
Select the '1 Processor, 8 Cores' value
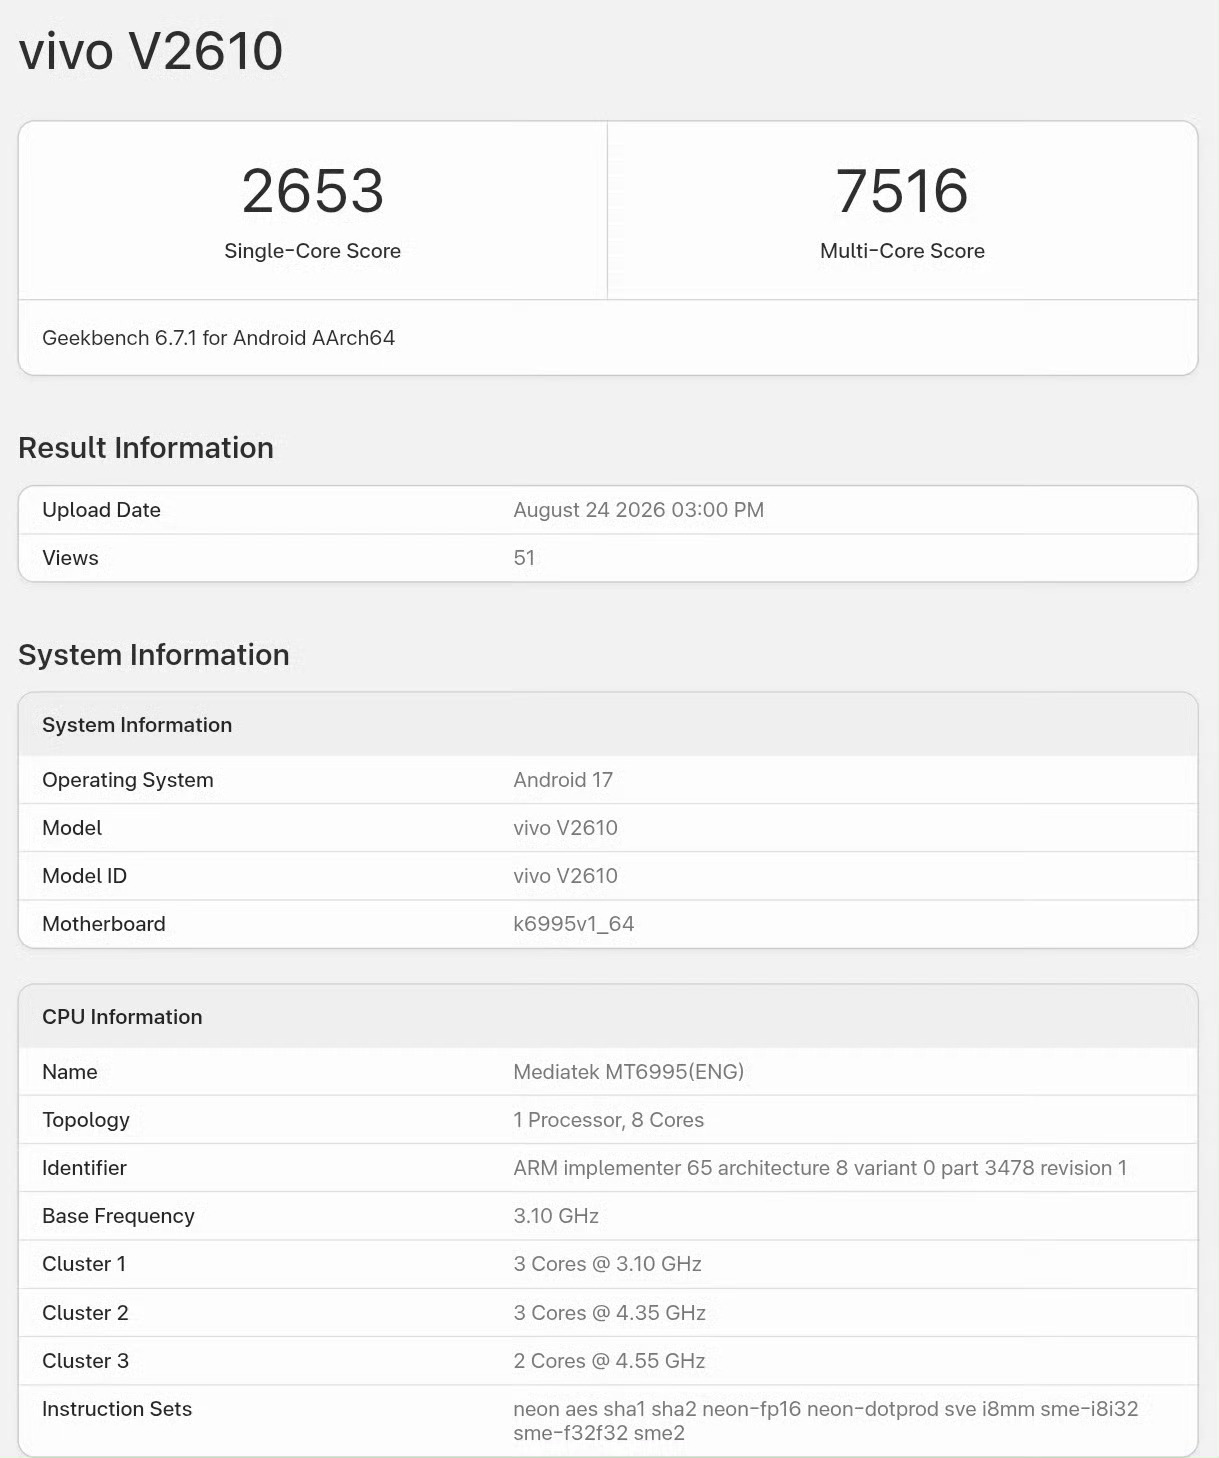tap(608, 1120)
